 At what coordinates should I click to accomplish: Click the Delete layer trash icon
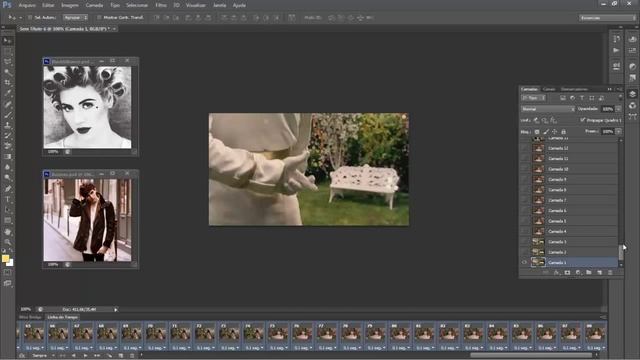click(x=610, y=272)
